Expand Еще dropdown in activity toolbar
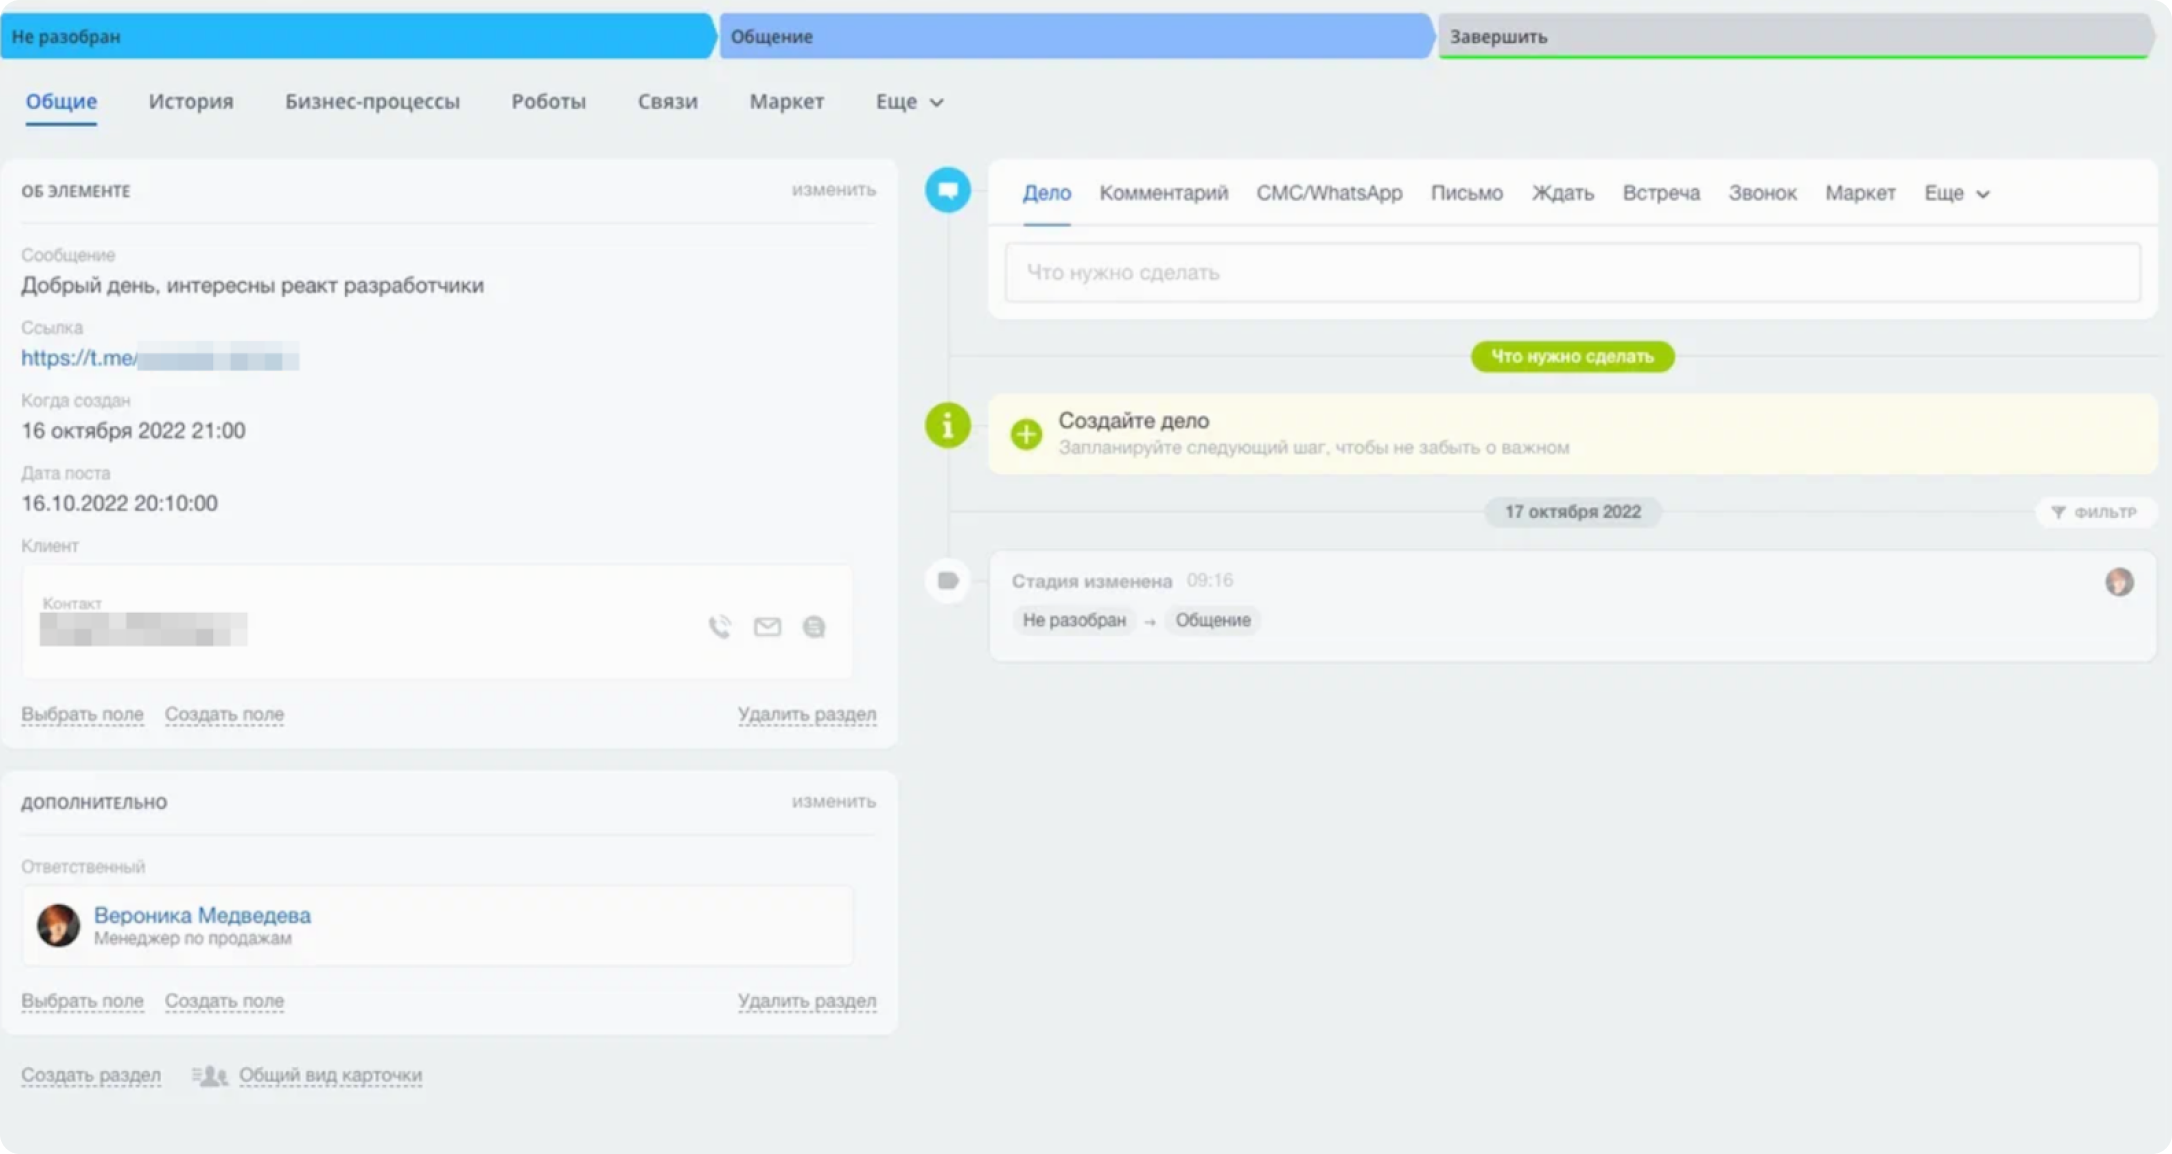 pyautogui.click(x=1956, y=194)
